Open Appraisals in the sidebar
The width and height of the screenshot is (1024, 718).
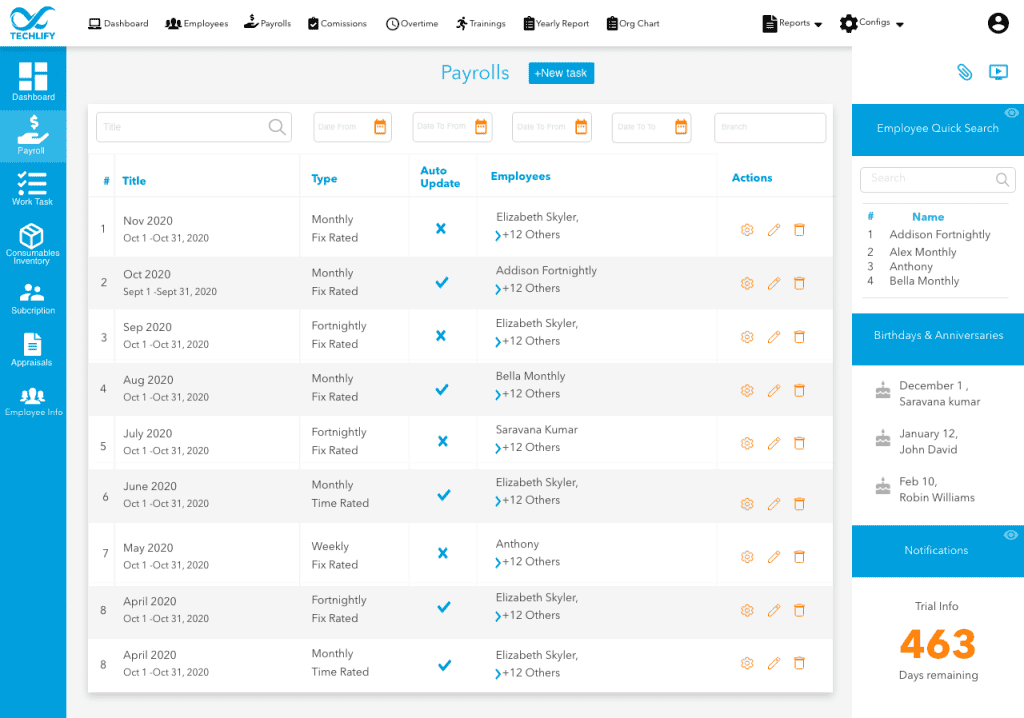coord(32,350)
